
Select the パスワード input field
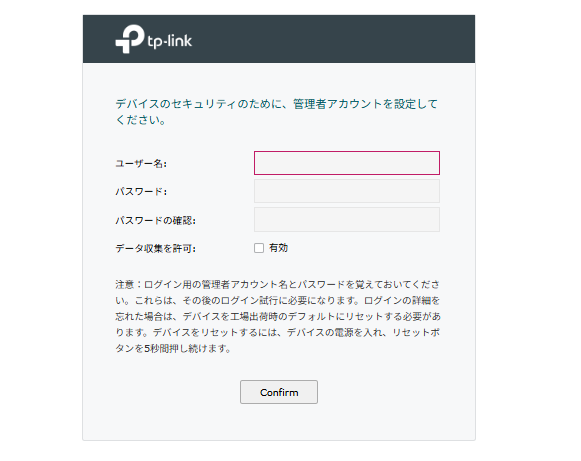(347, 191)
